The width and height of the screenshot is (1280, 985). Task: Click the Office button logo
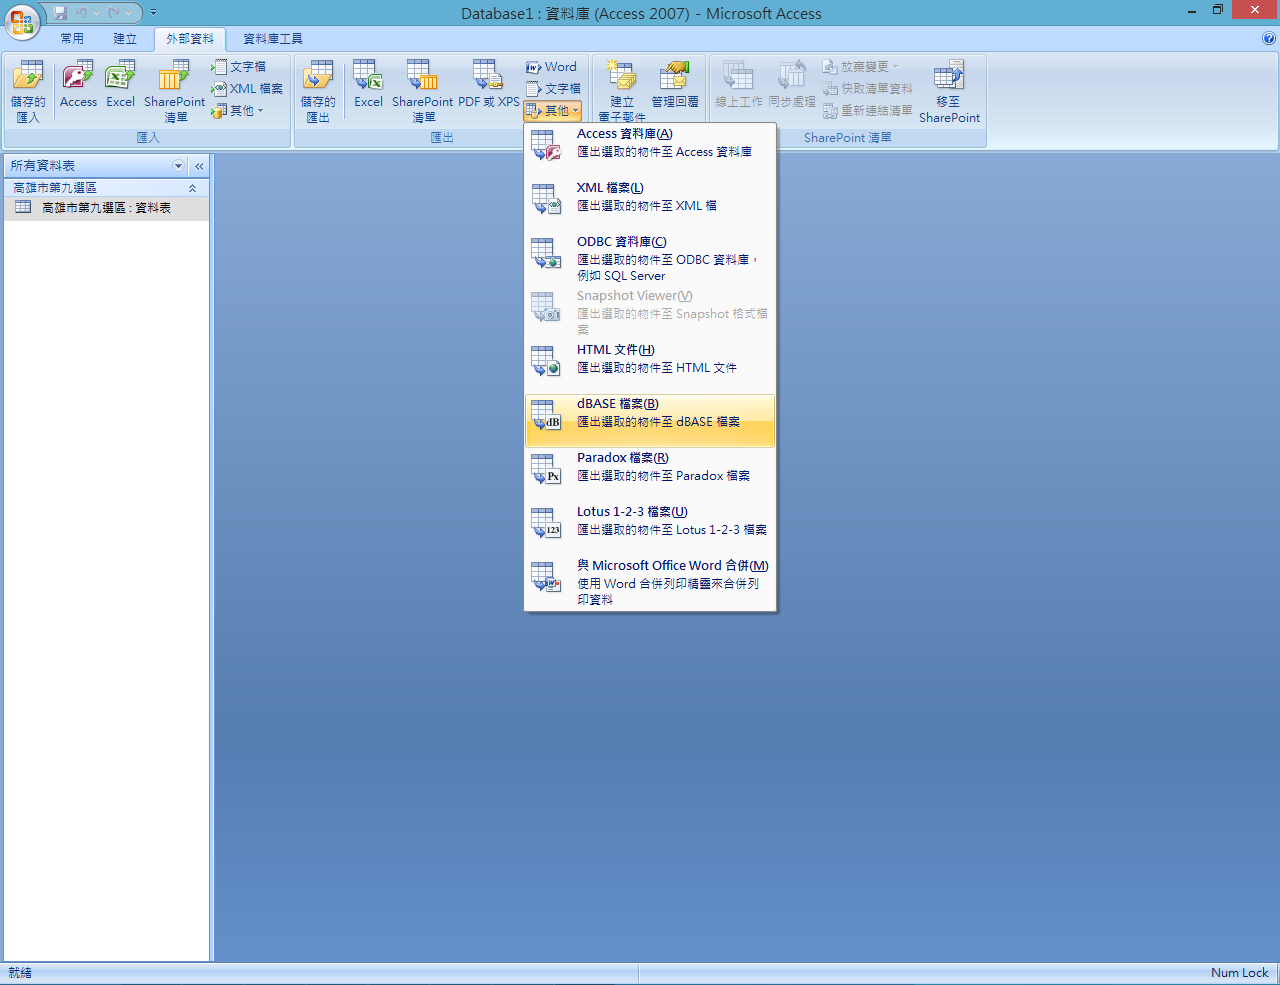click(x=22, y=22)
